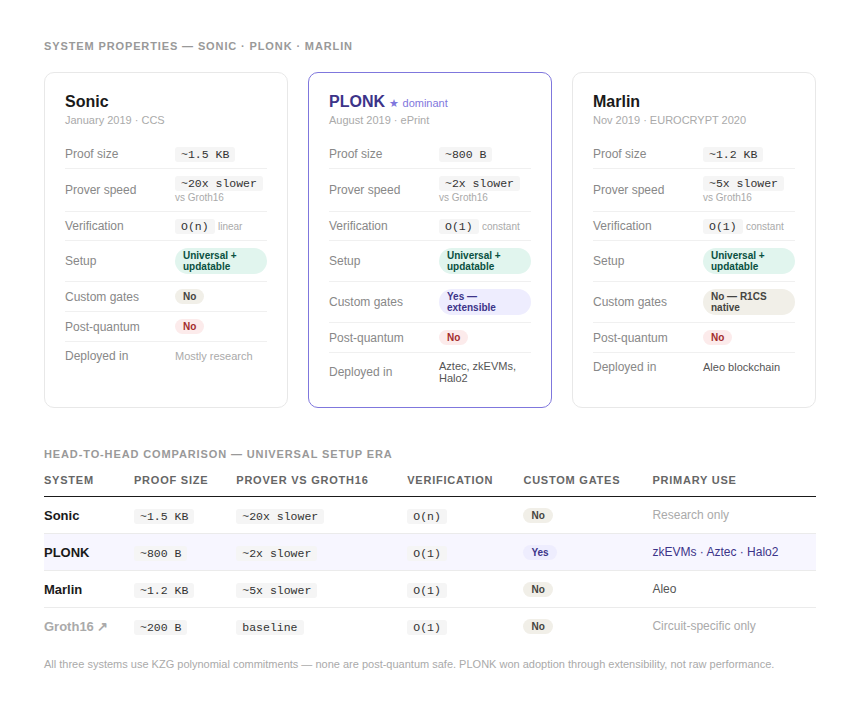
Task: Click 'August 2019 · ePrint' subtitle
Action: (x=379, y=120)
